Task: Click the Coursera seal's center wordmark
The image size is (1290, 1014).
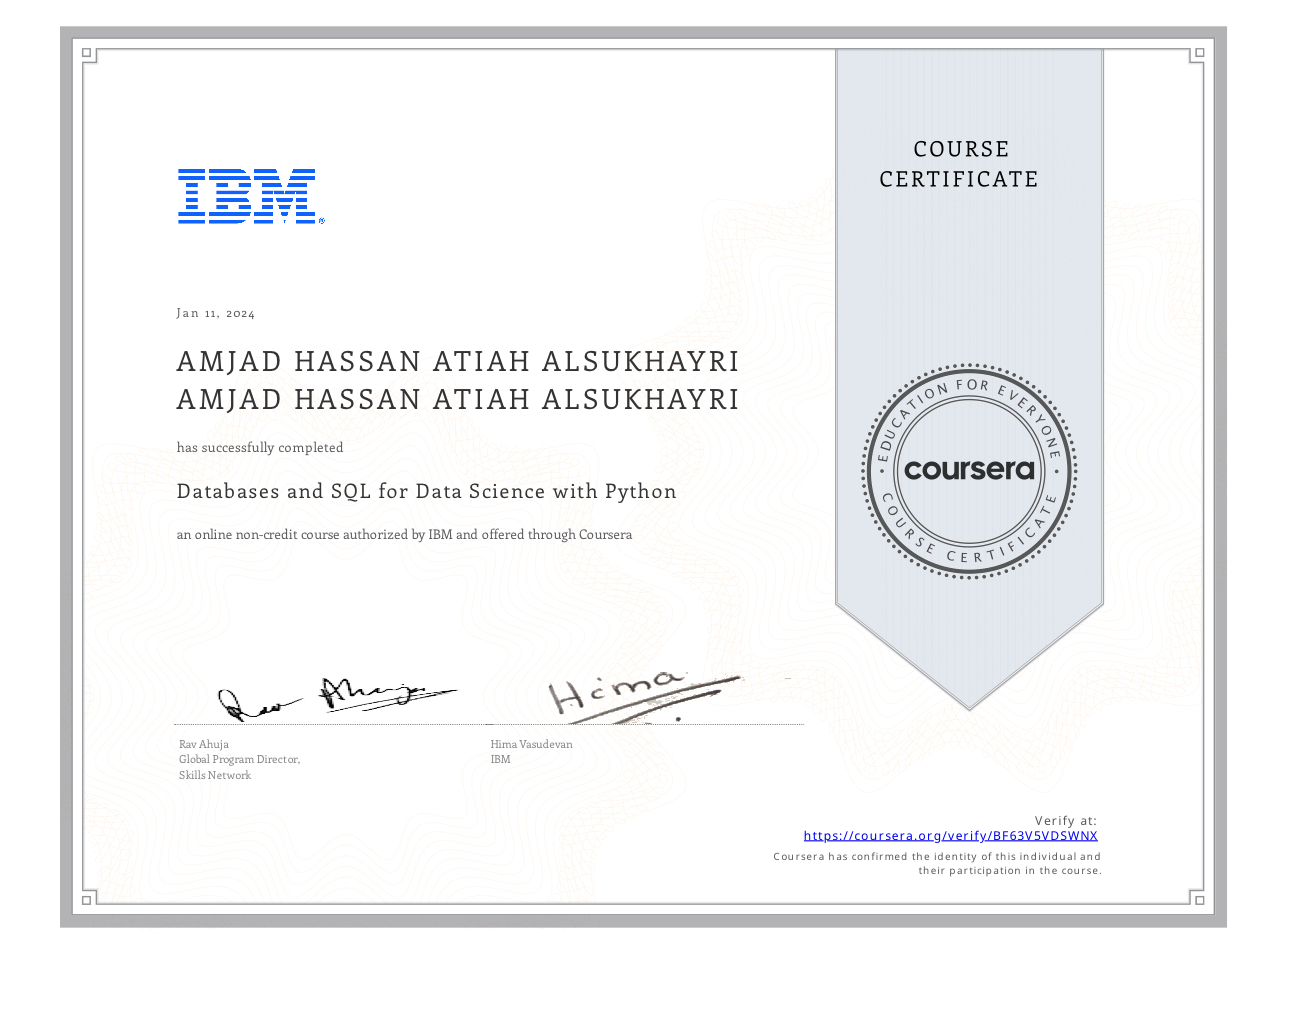Action: coord(968,469)
